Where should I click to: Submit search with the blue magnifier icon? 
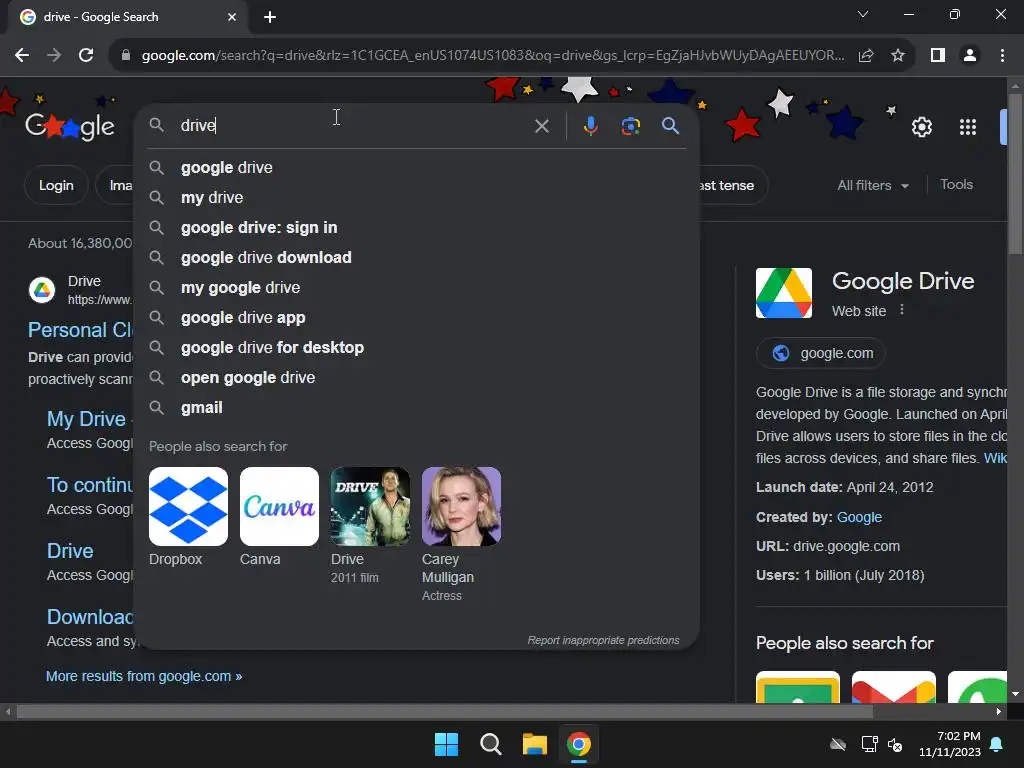(670, 125)
